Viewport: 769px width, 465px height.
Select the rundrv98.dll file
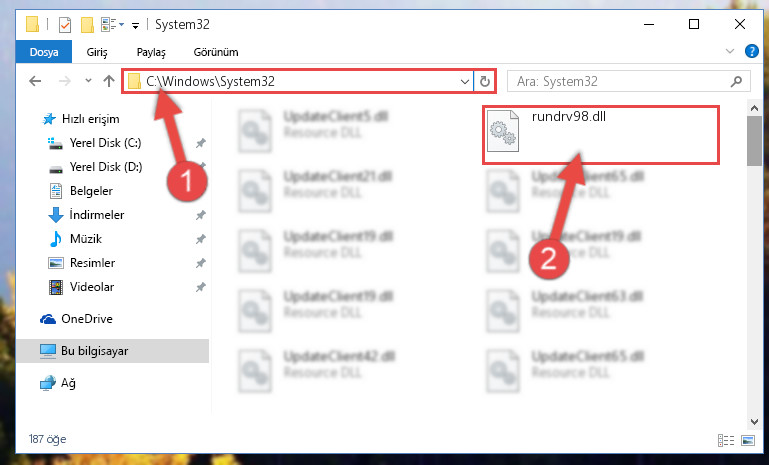(601, 134)
